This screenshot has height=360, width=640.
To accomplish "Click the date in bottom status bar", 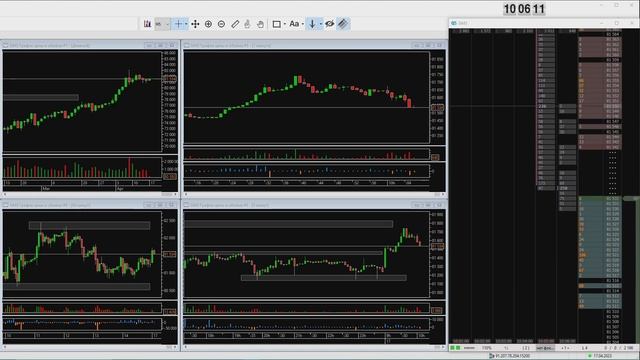I will [x=602, y=356].
